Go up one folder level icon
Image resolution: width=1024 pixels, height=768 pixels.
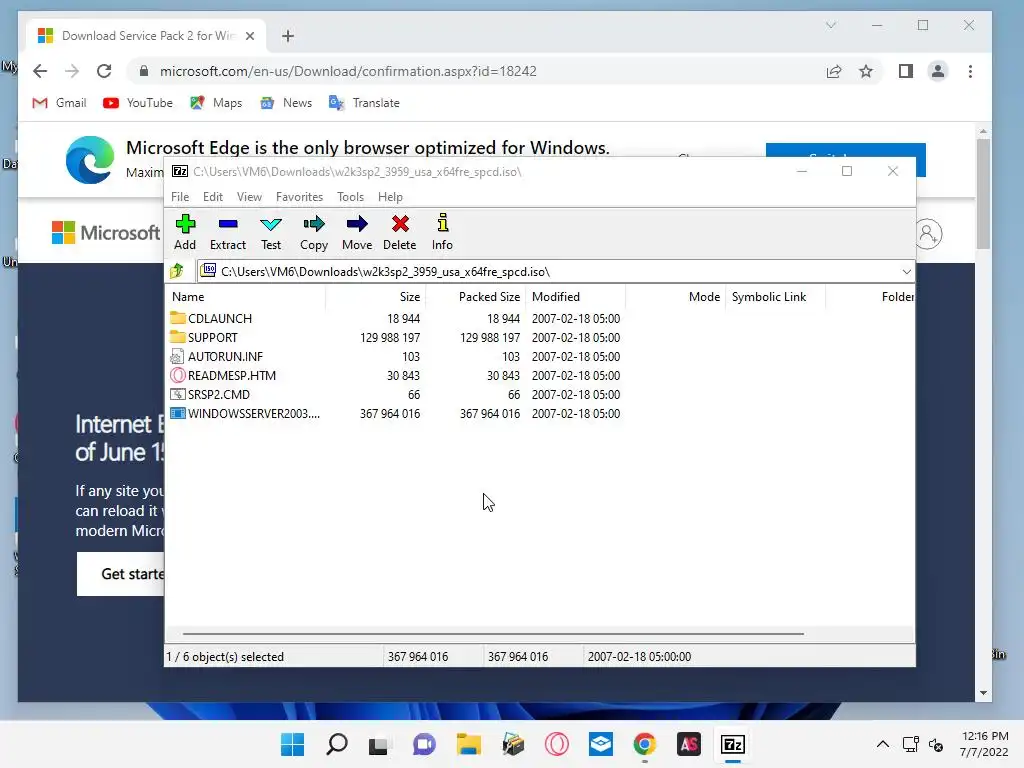tap(177, 271)
